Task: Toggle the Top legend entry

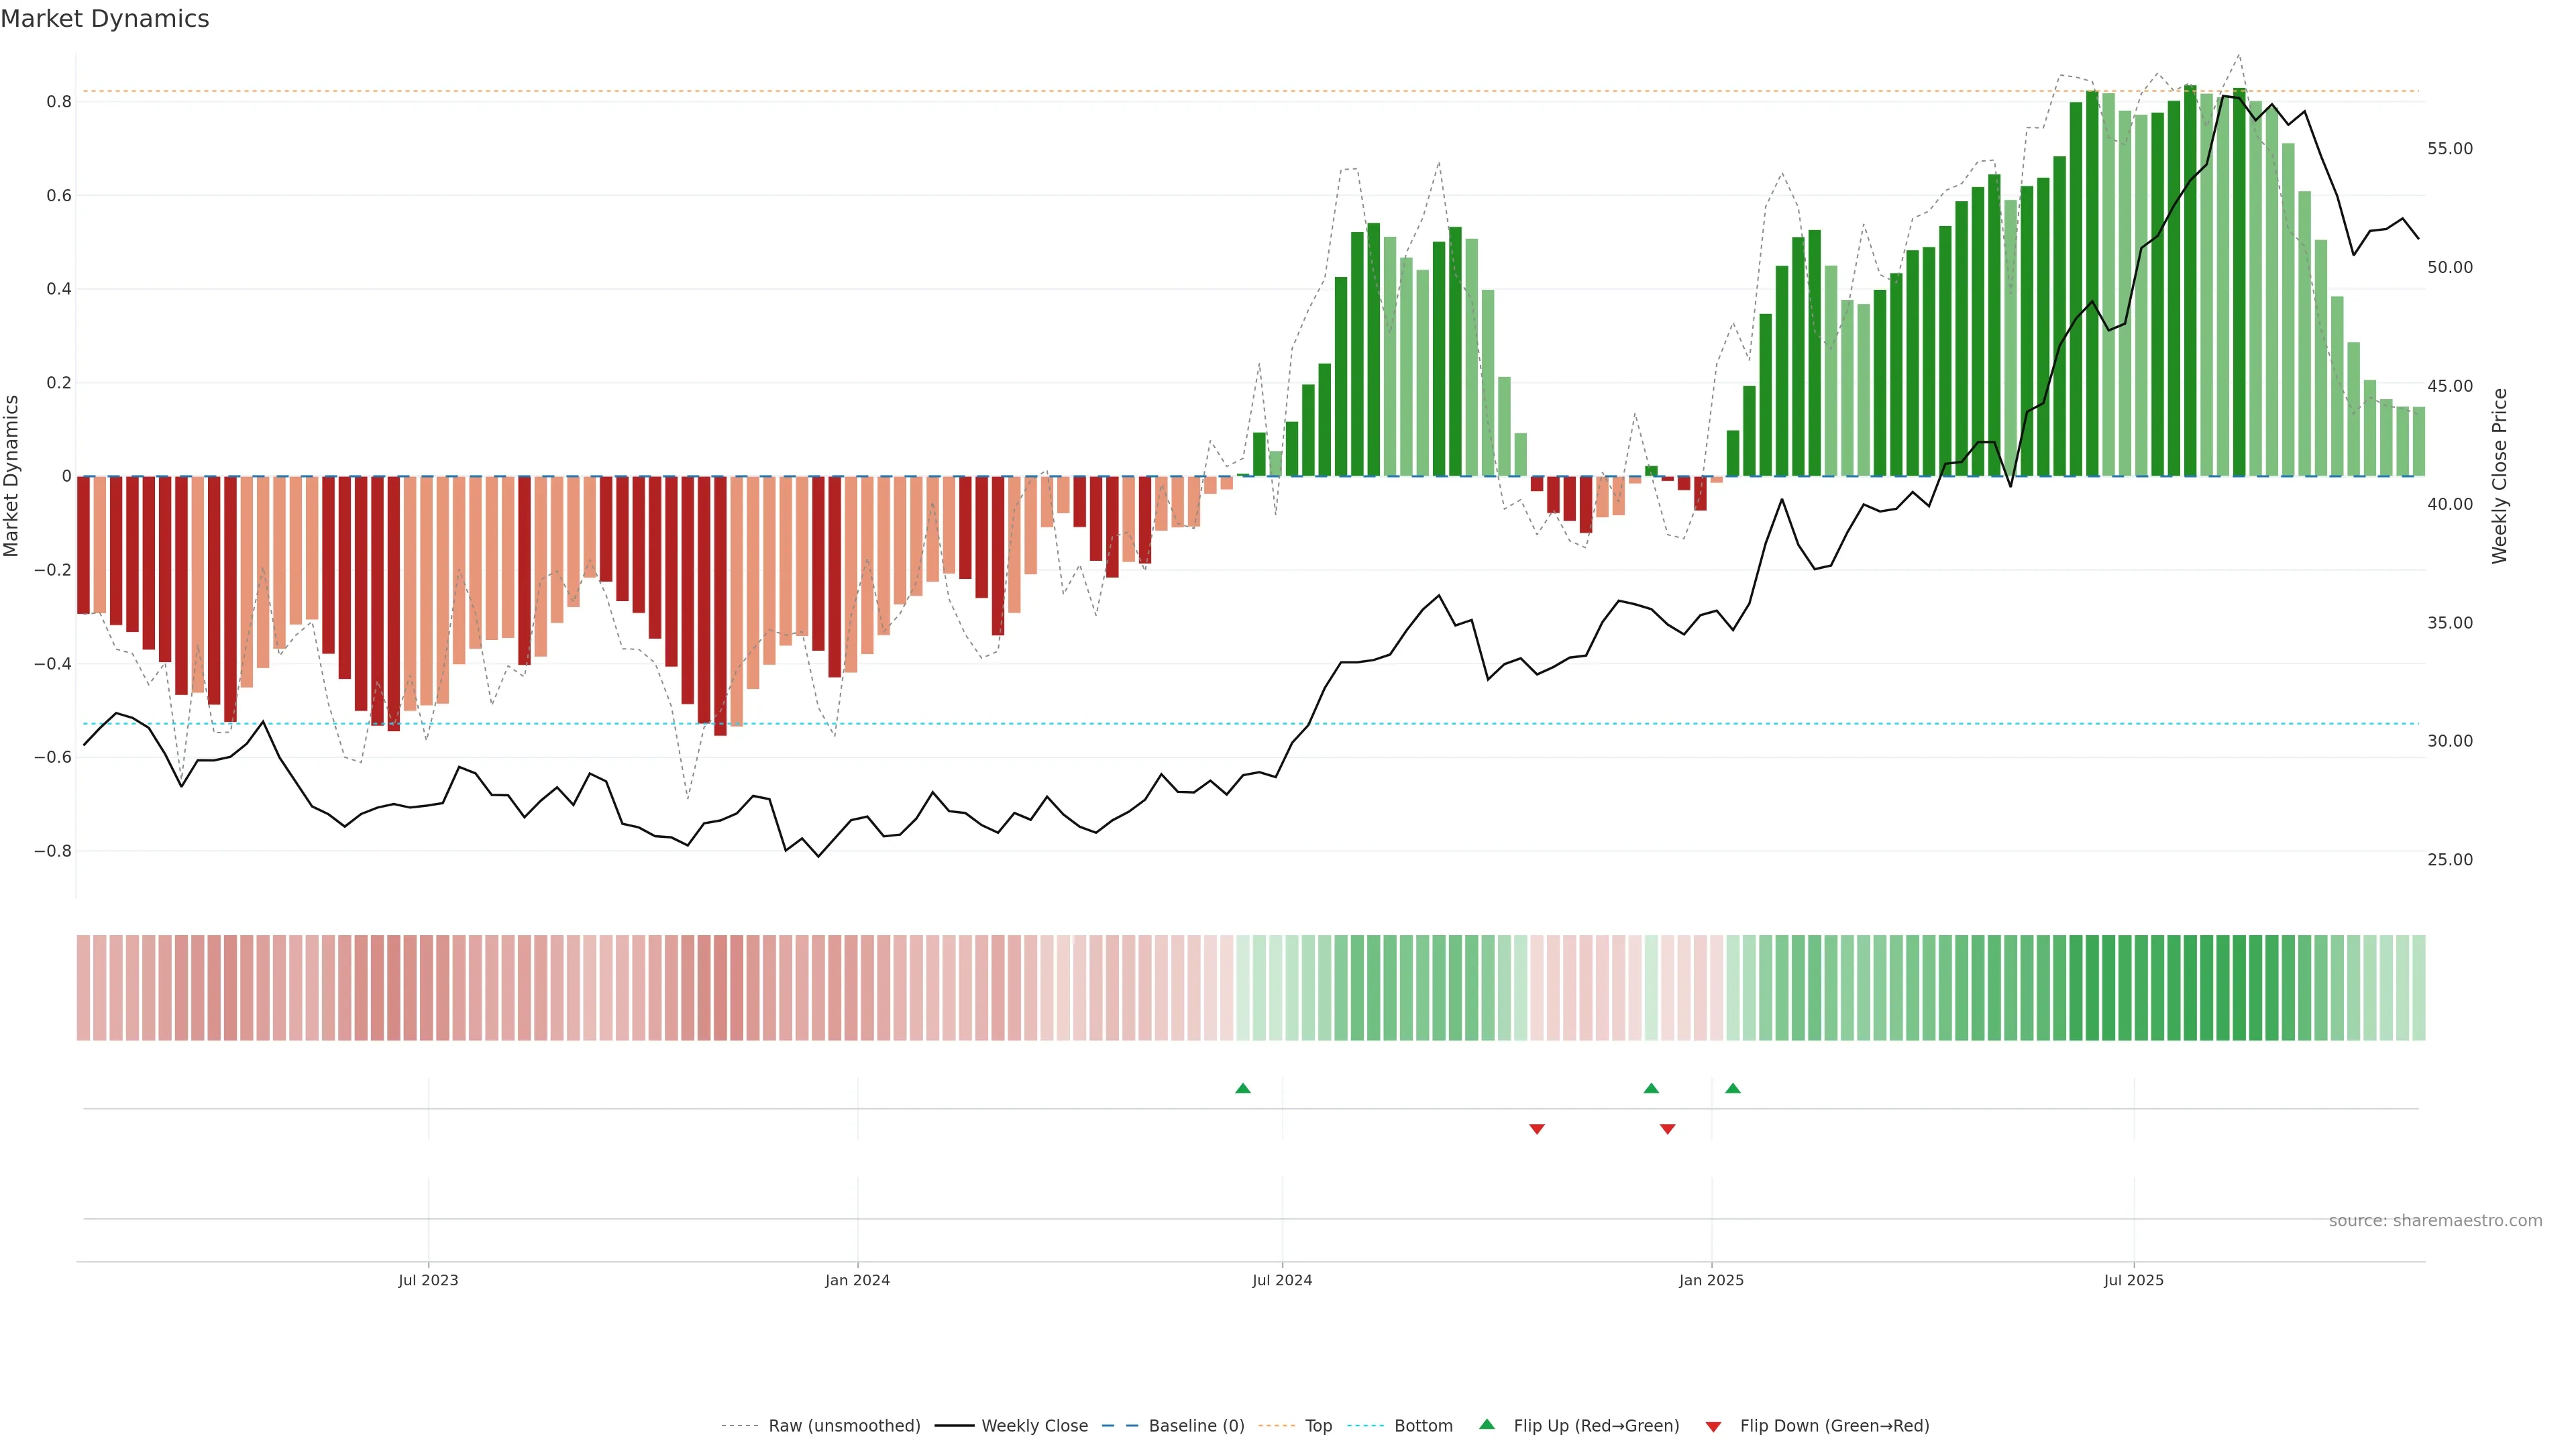Action: tap(1318, 1426)
